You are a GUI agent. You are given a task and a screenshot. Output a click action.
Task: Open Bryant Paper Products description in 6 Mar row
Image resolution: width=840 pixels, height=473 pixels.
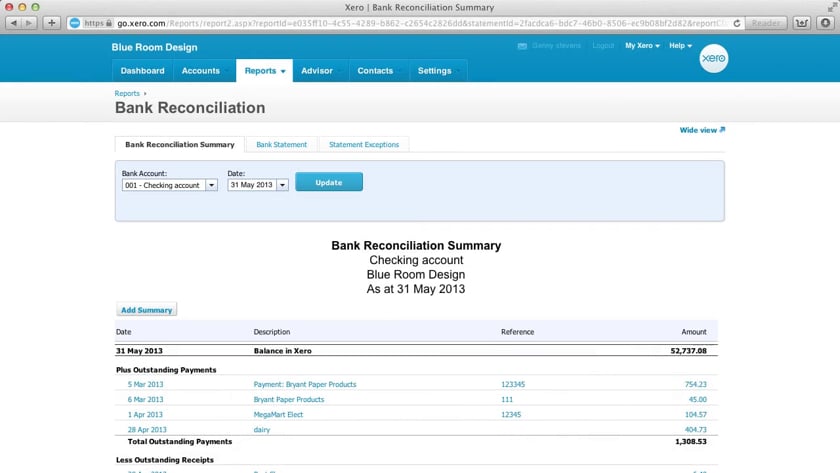[289, 400]
